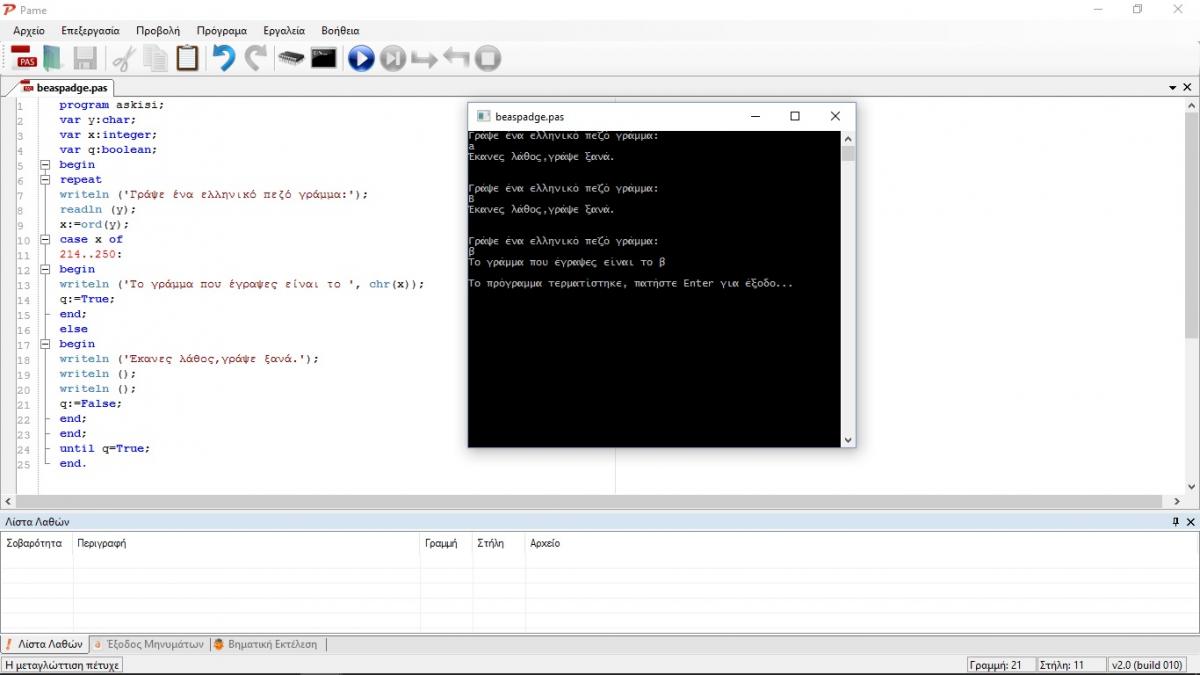Click the scissors cut icon
The image size is (1200, 675).
tap(123, 58)
